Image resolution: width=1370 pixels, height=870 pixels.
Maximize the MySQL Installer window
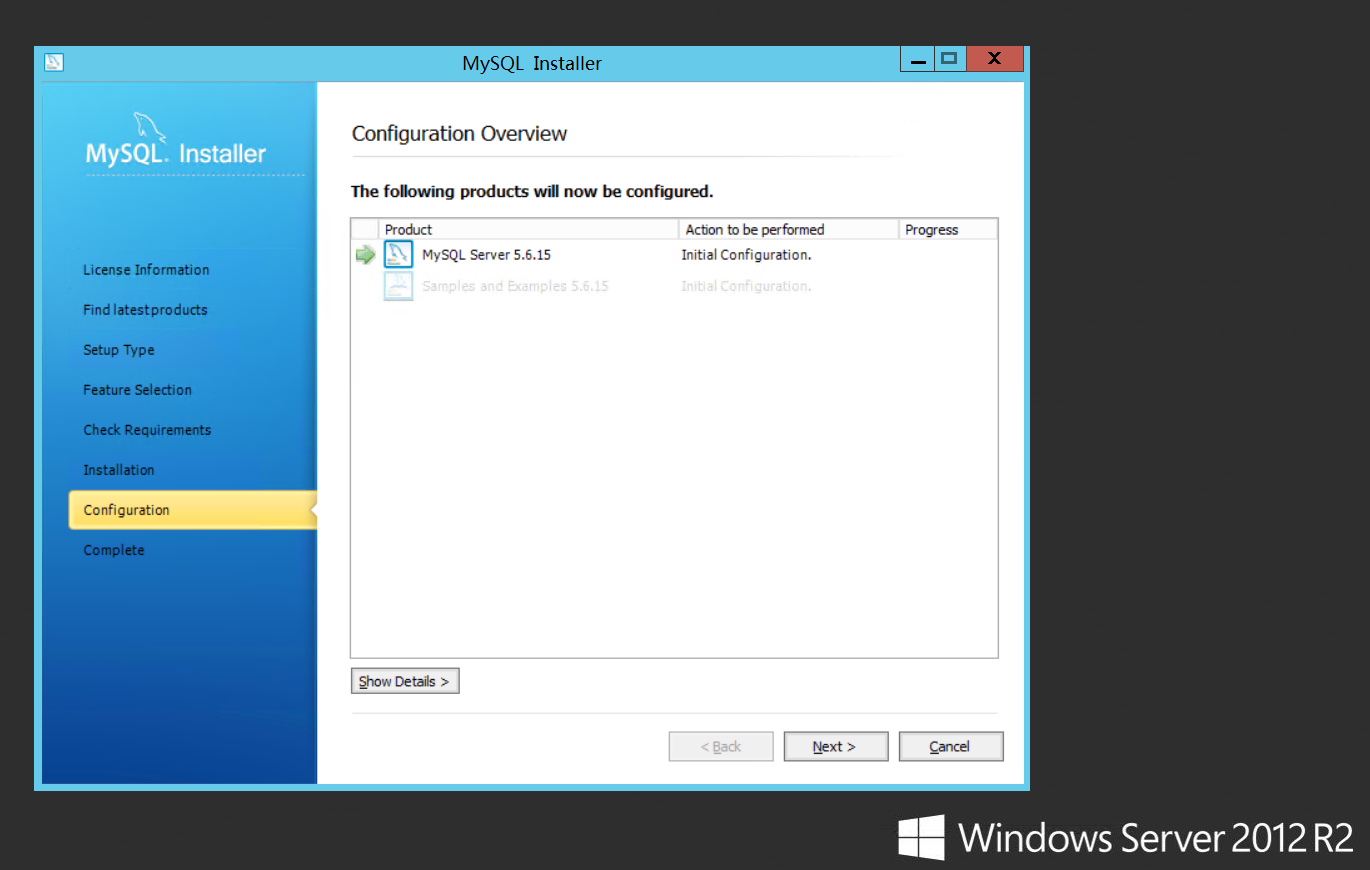coord(949,60)
